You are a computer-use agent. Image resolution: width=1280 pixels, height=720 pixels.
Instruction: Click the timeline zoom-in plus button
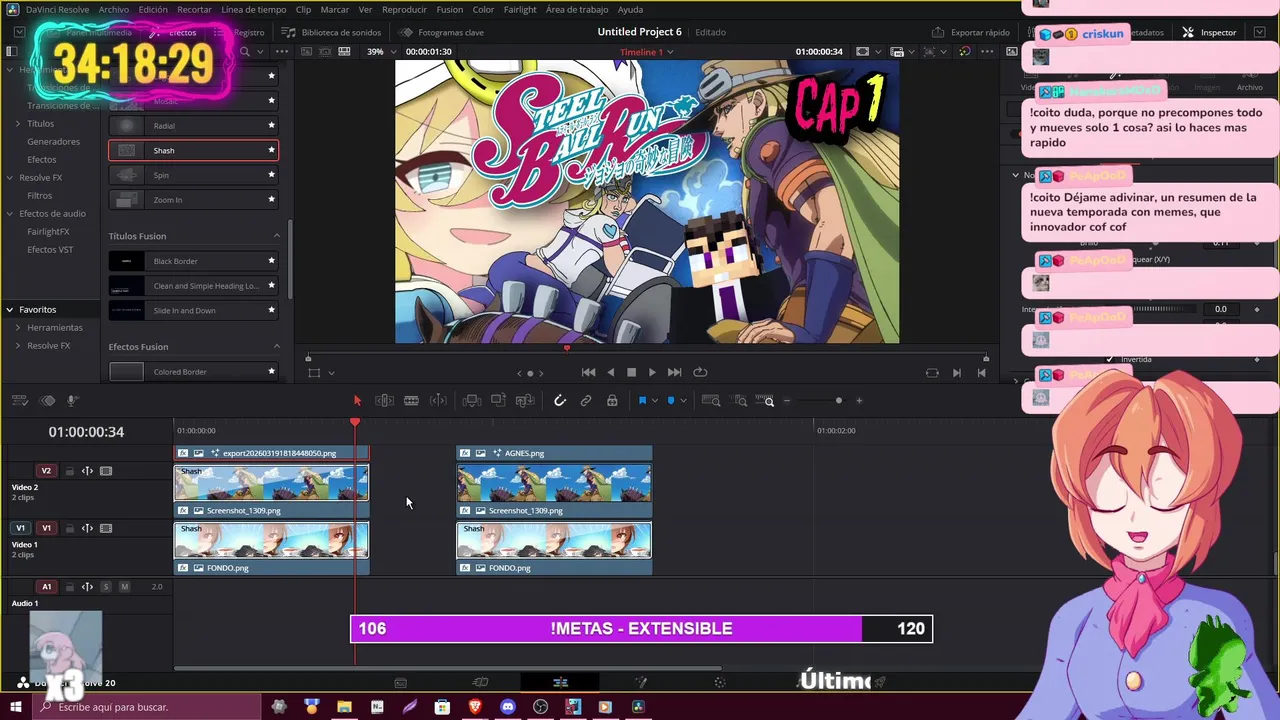pos(859,401)
